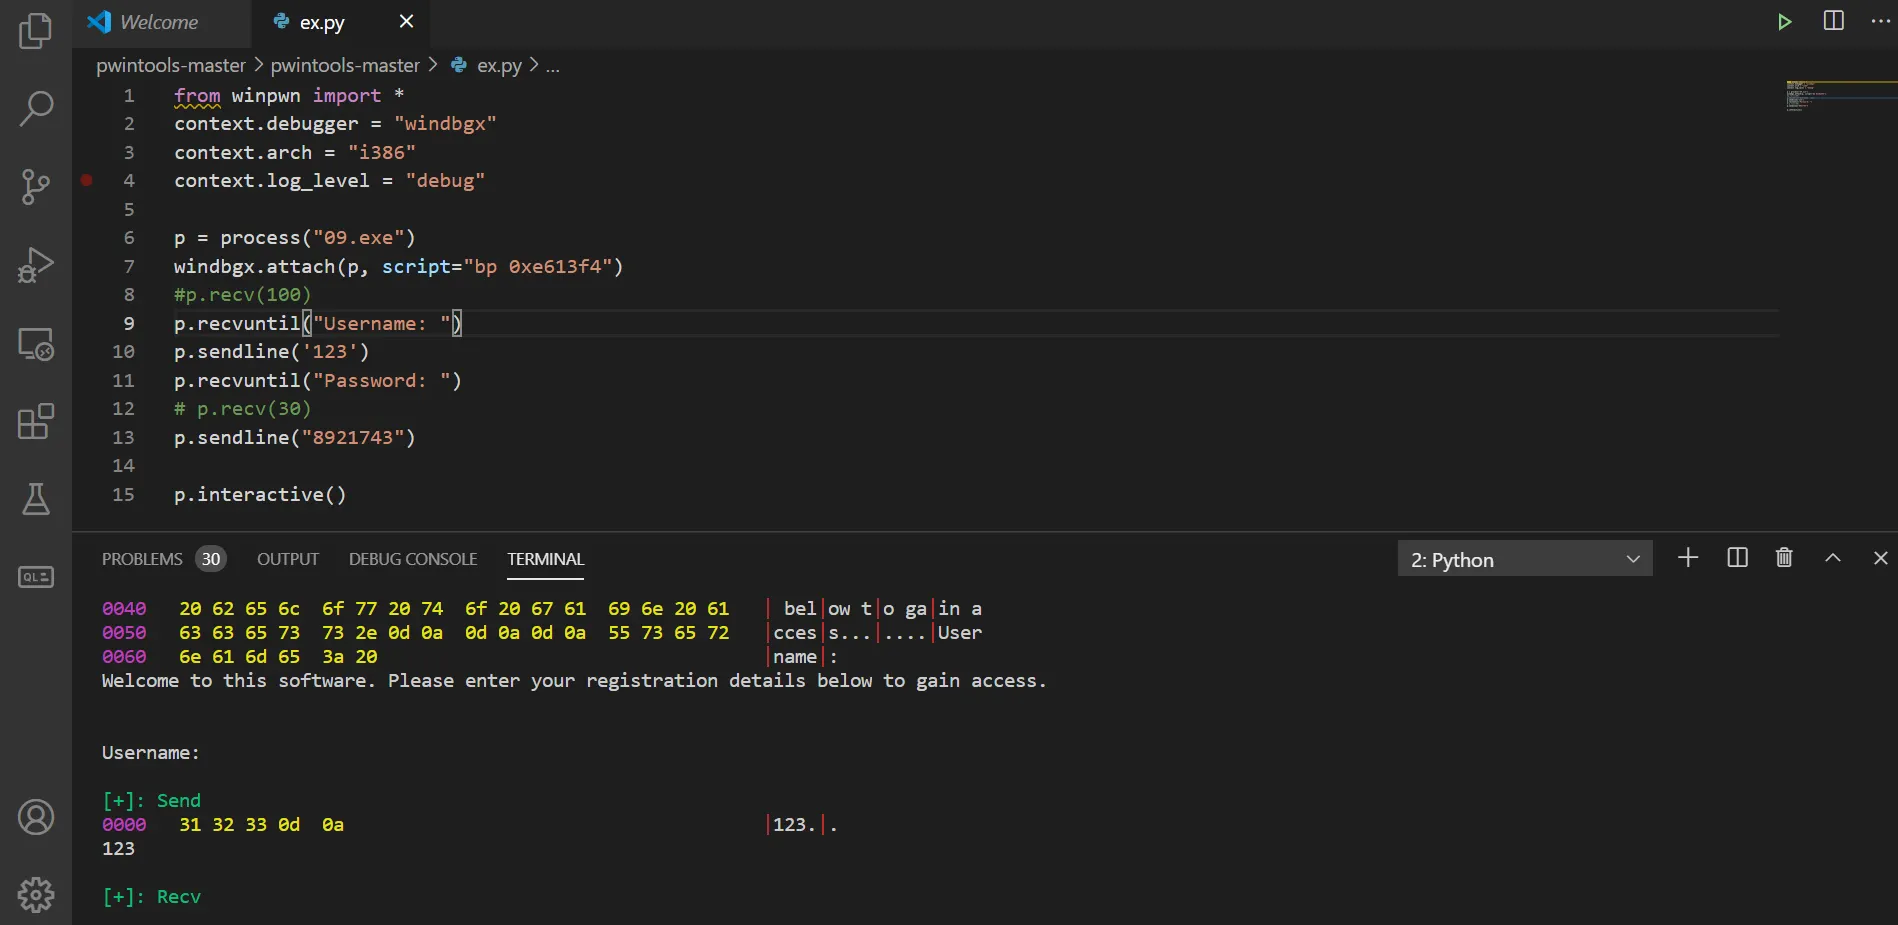Open the Testing flask icon
Screen dimensions: 1898x925
tap(36, 499)
